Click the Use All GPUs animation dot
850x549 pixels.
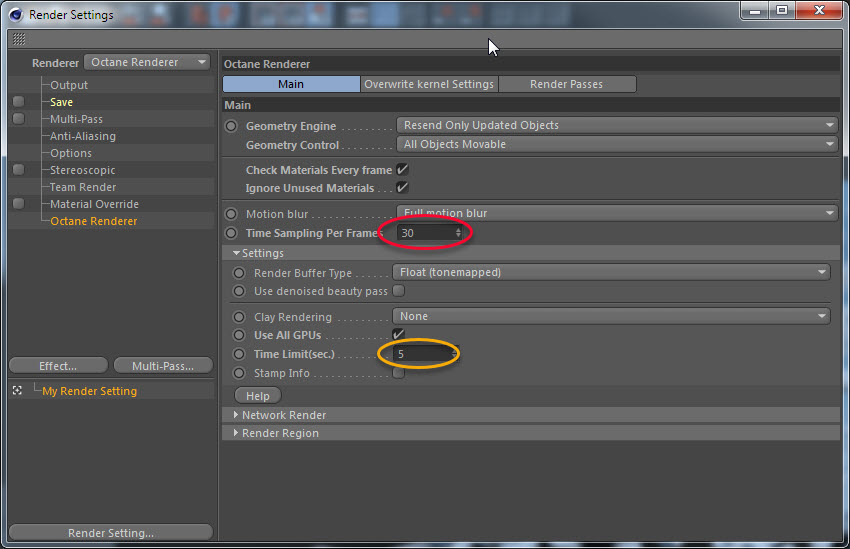point(239,335)
